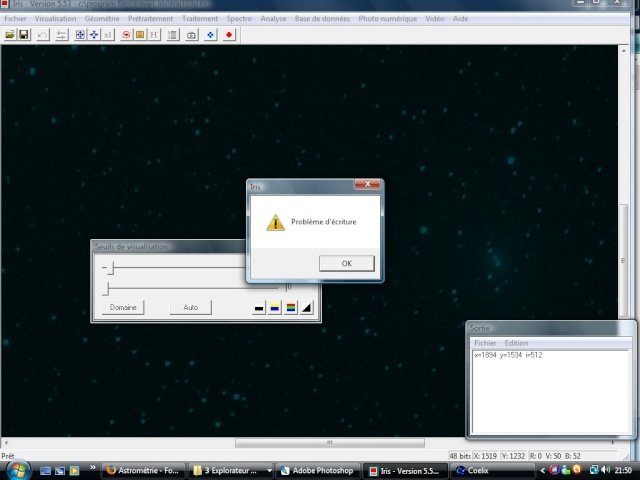Screen dimensions: 640x480
Task: Open the Traitement menu
Action: click(x=200, y=19)
